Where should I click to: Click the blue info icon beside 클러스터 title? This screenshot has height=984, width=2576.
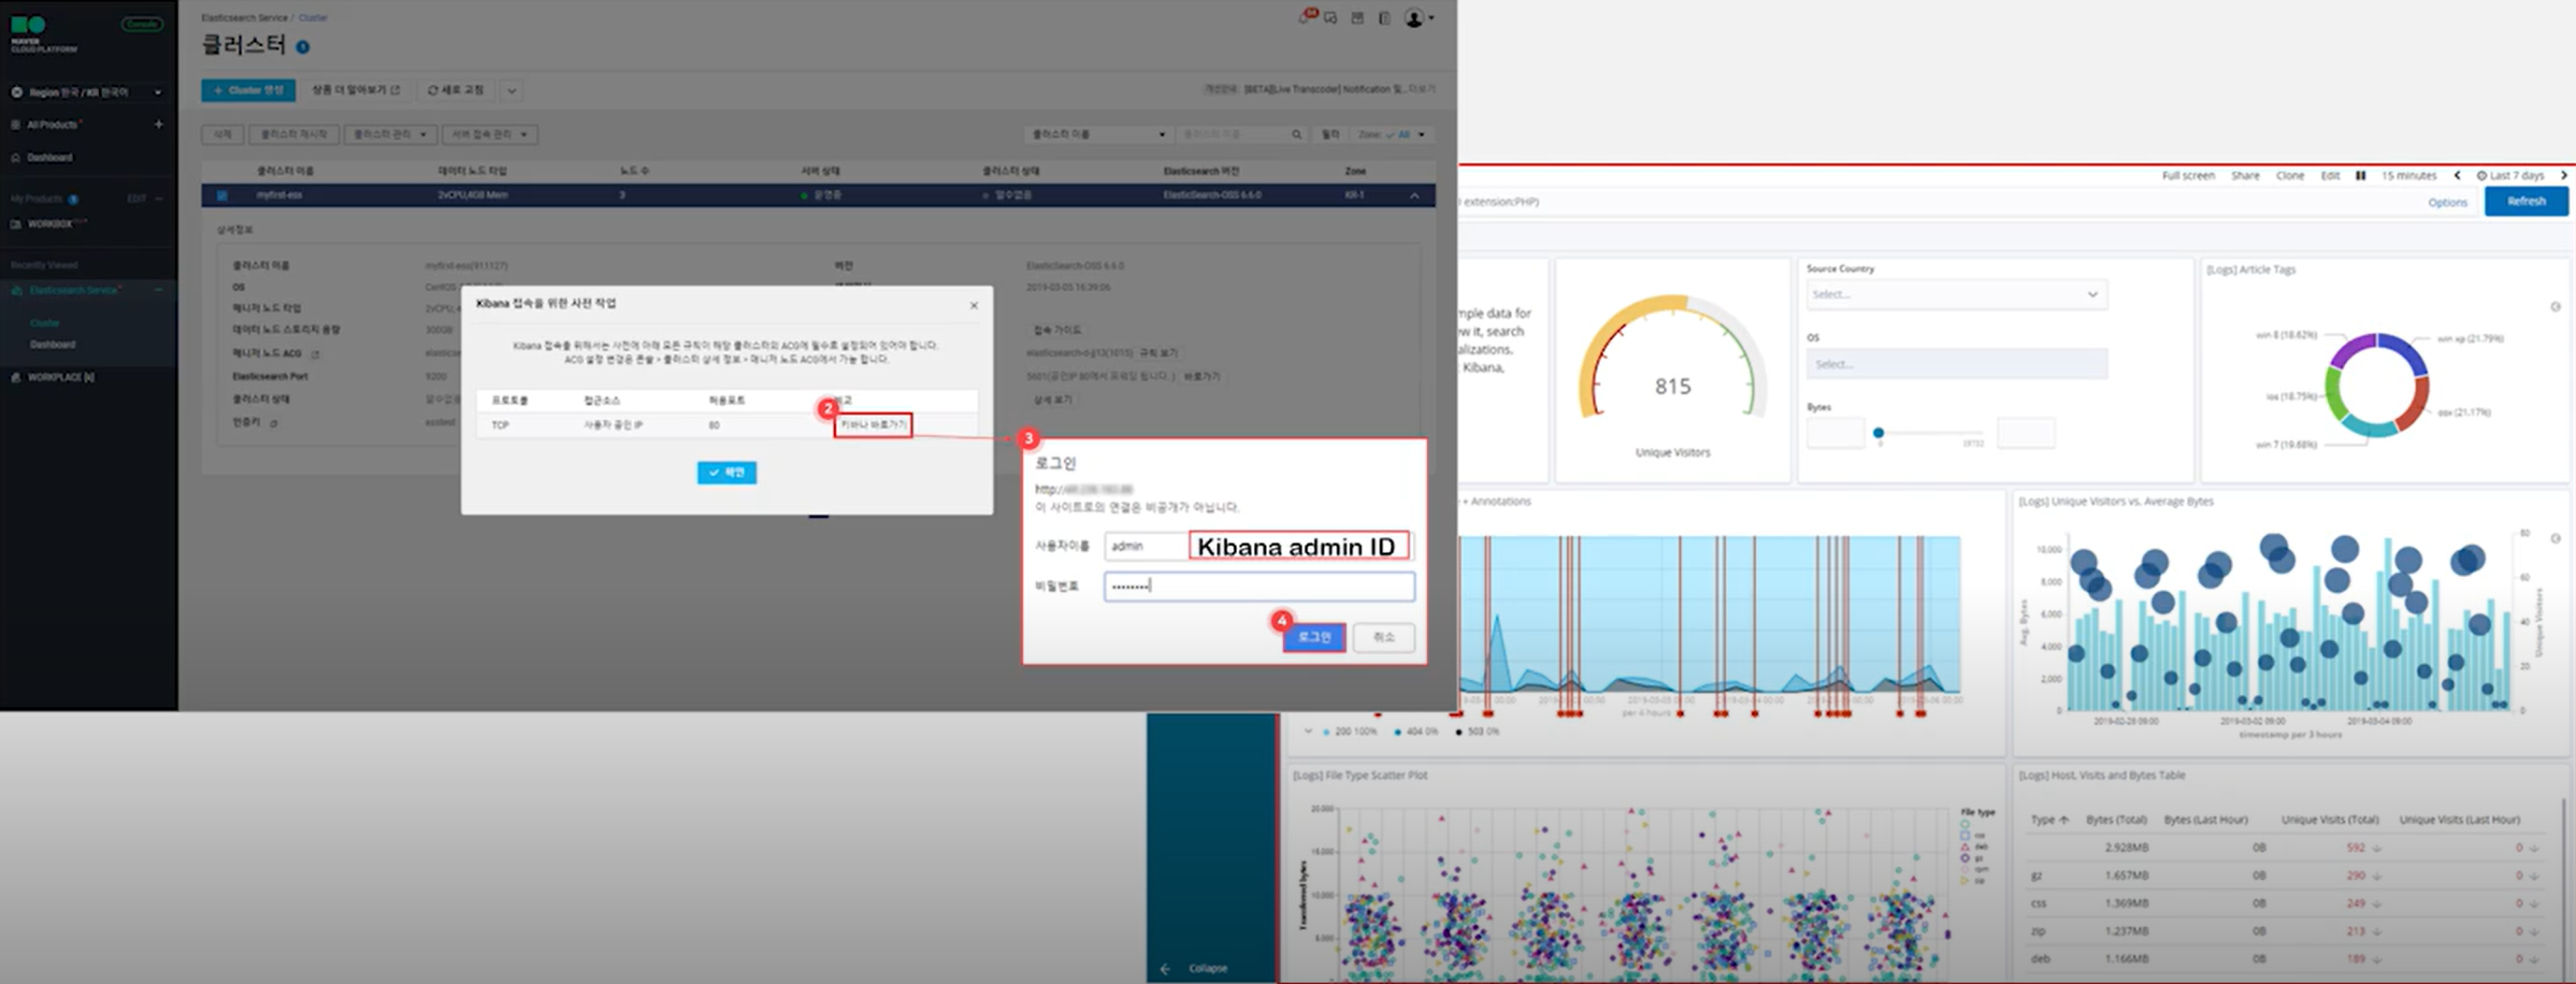click(x=302, y=47)
